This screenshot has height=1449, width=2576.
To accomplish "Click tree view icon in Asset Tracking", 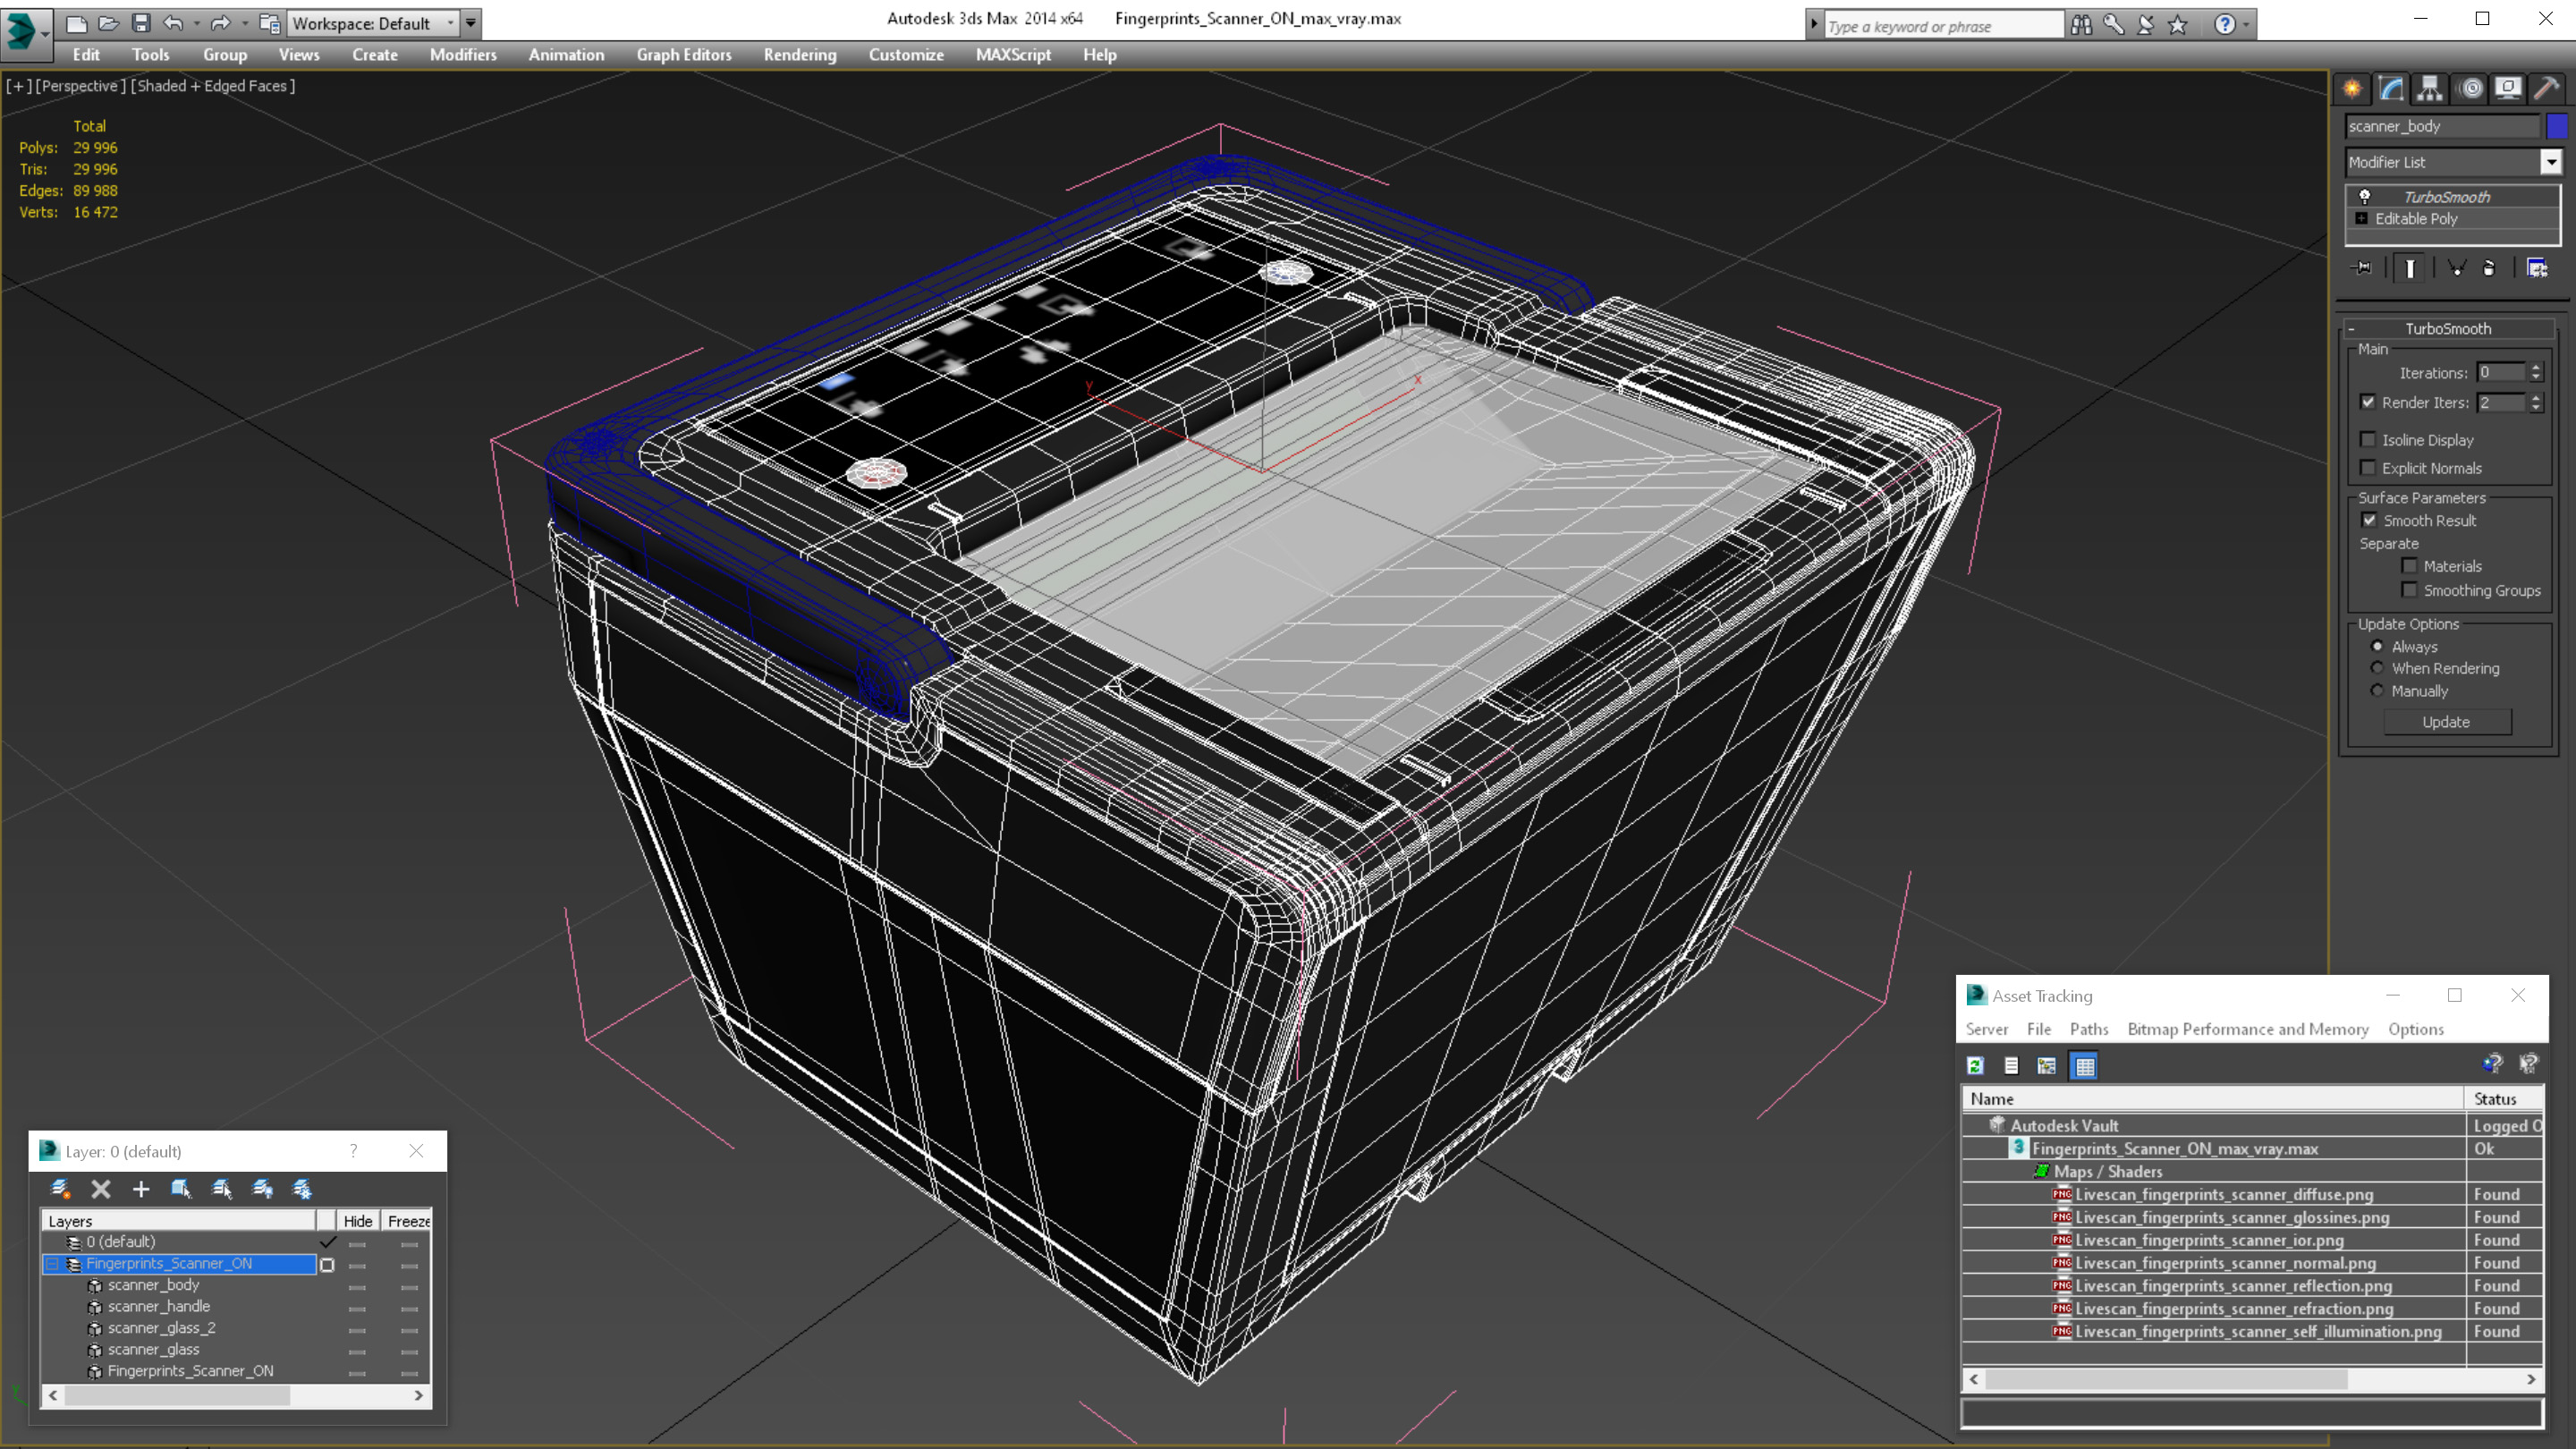I will [2047, 1066].
